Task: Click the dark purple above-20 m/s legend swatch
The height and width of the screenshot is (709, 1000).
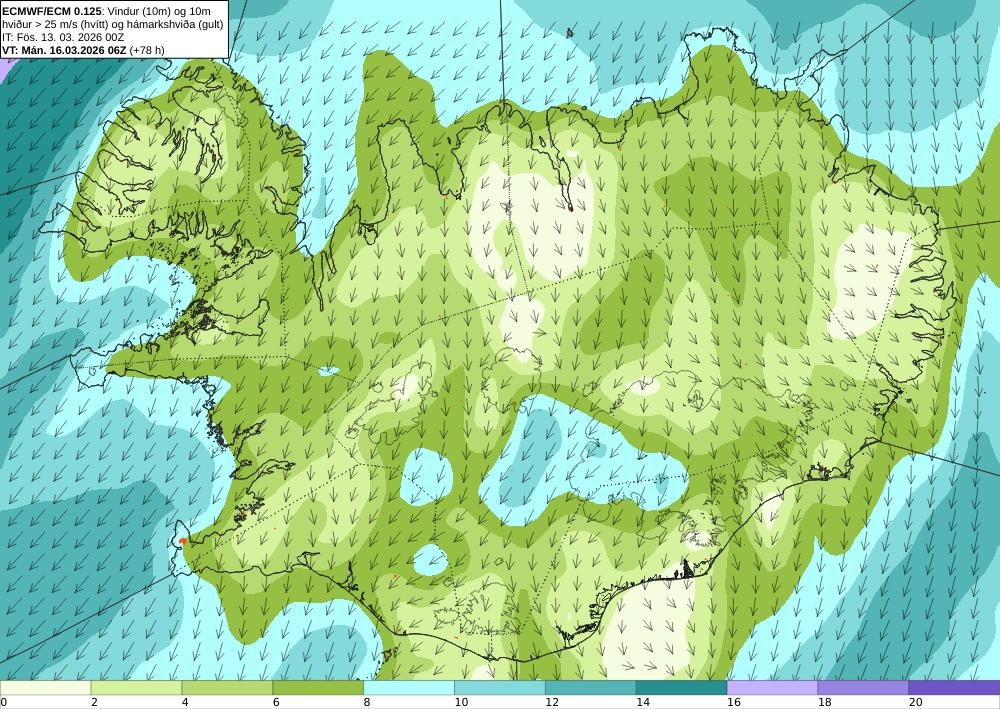Action: click(x=954, y=687)
